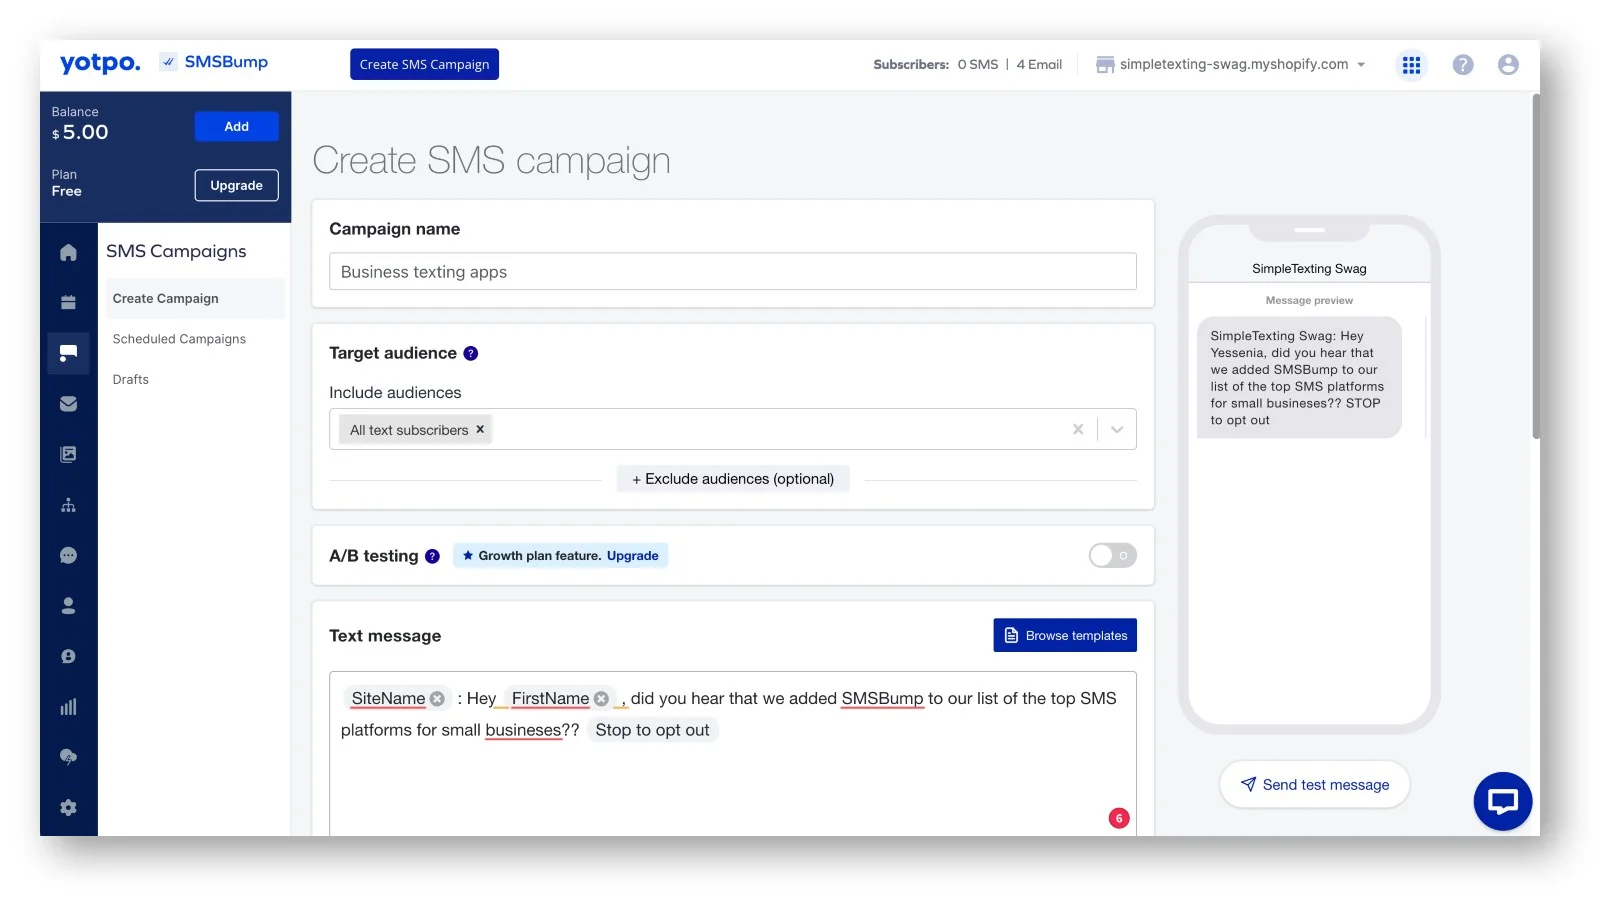The image size is (1610, 906).
Task: Enable the A/B testing toggle
Action: tap(1112, 556)
